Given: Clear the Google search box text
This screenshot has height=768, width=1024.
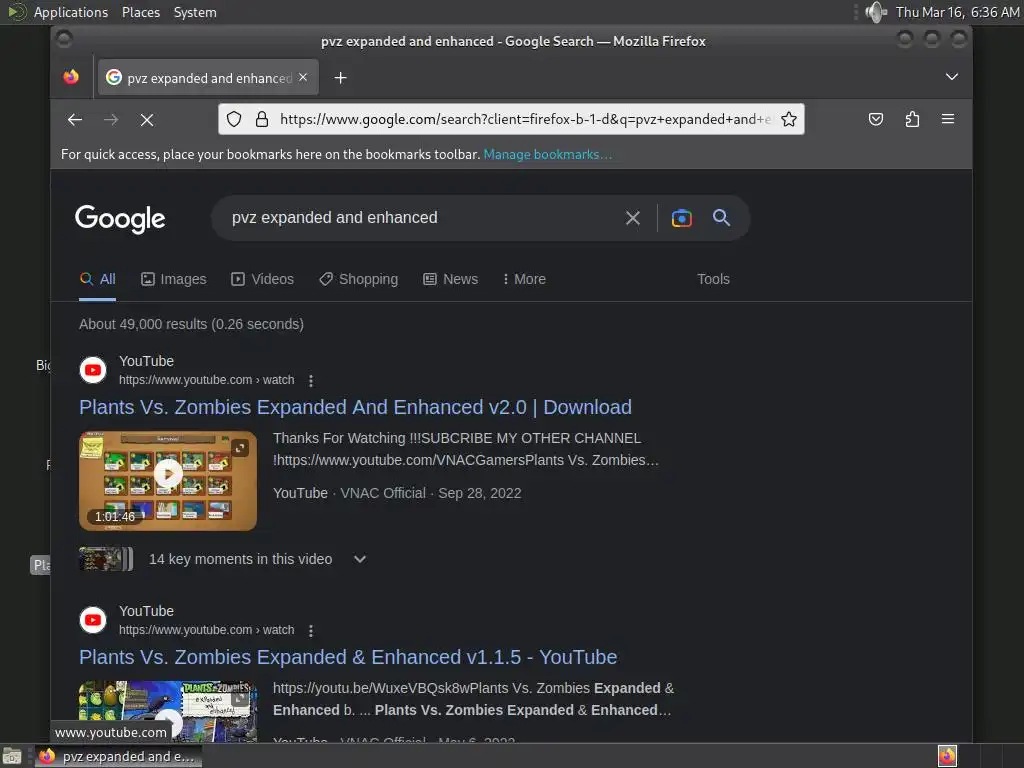Looking at the screenshot, I should point(632,218).
